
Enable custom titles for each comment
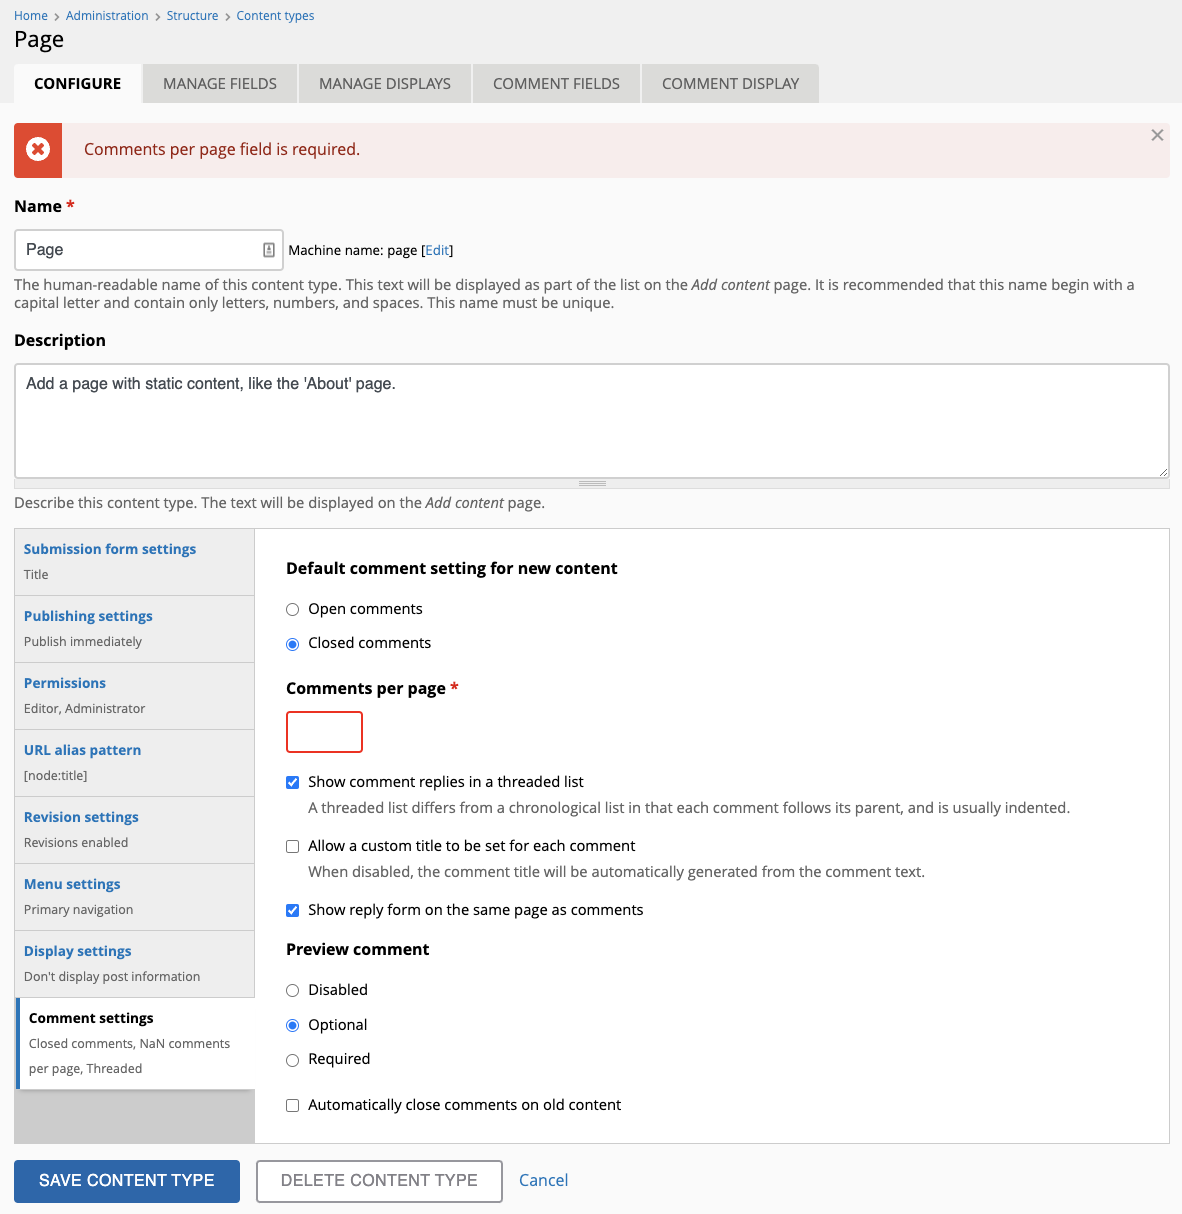[292, 846]
